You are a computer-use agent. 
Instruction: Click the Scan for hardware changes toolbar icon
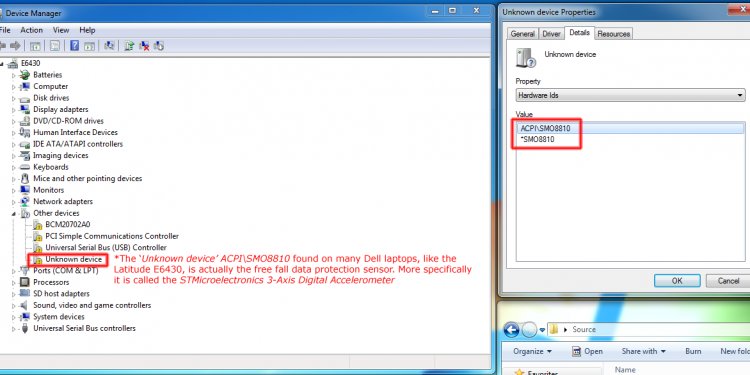109,46
